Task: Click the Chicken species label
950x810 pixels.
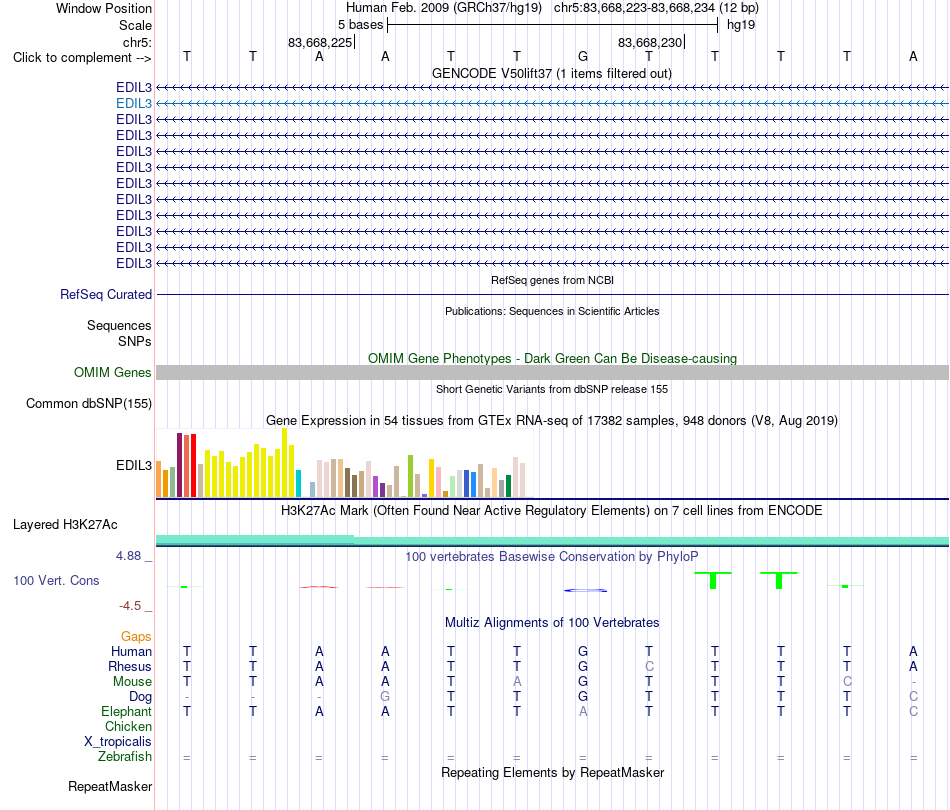Action: click(x=128, y=726)
